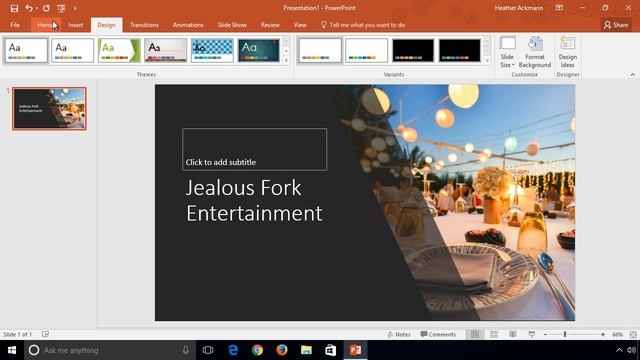The image size is (640, 360).
Task: Click the zoom slider handle
Action: pos(565,334)
